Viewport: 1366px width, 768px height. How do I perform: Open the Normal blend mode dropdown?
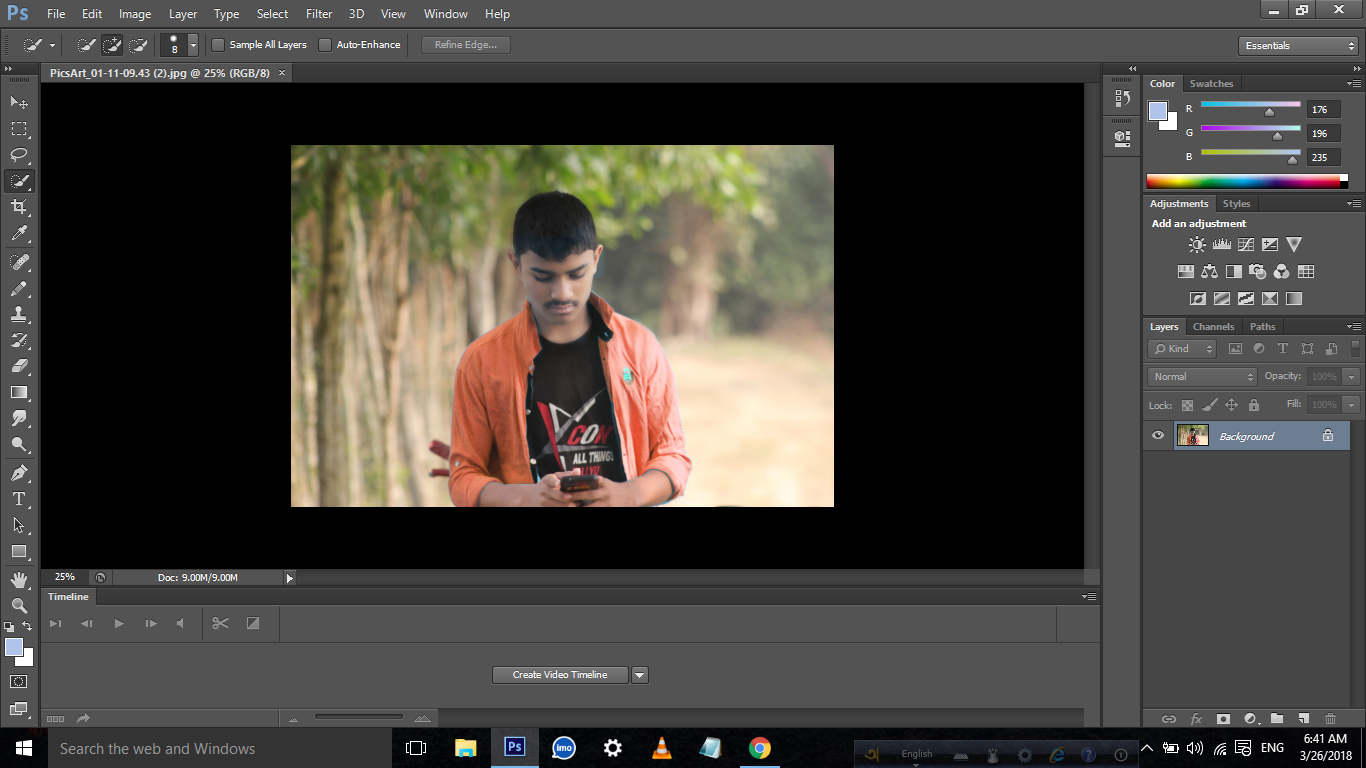1202,377
